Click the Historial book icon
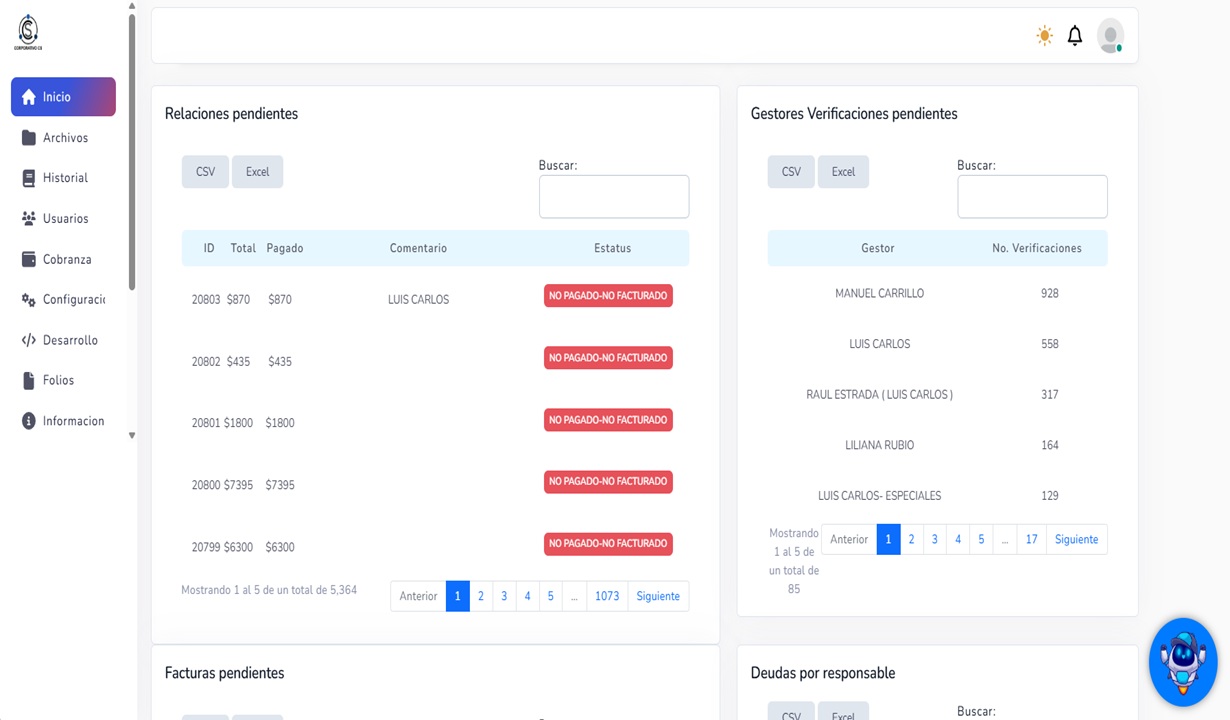Image resolution: width=1230 pixels, height=720 pixels. tap(29, 178)
